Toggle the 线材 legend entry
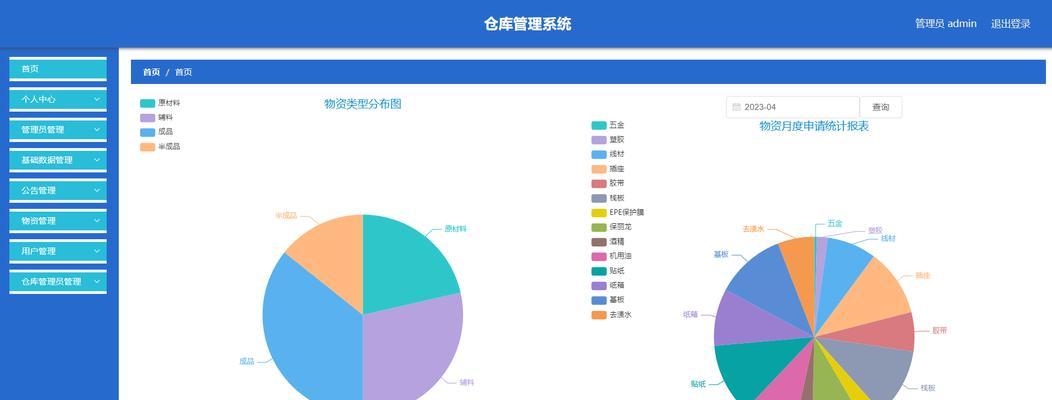Viewport: 1052px width, 400px height. 608,154
